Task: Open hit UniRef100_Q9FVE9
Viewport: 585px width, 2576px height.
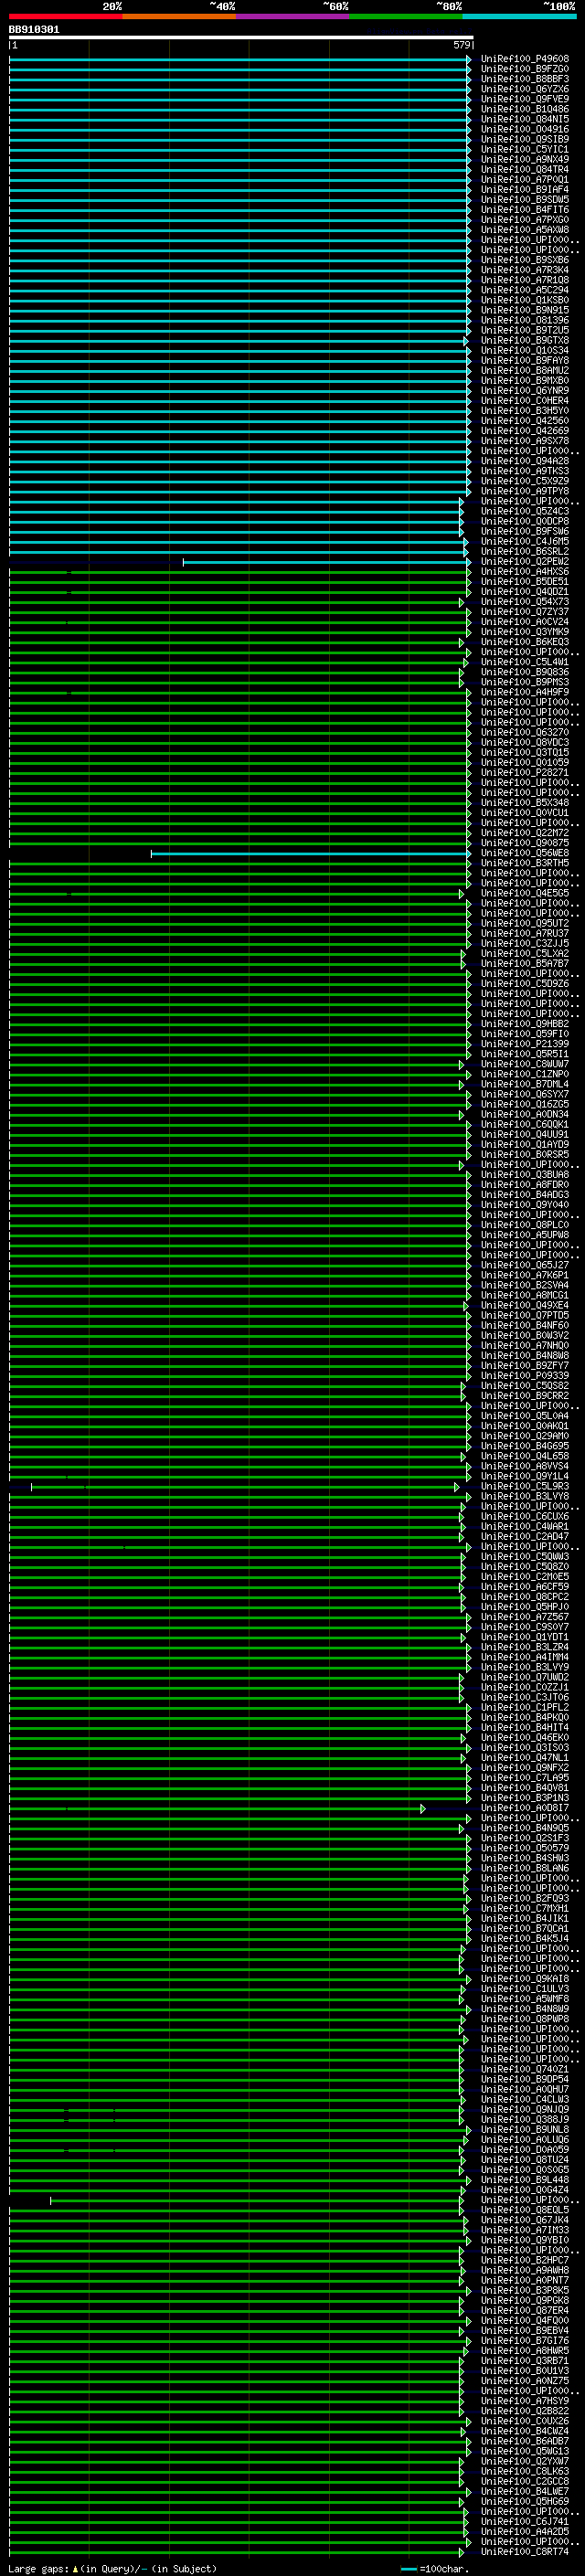Action: click(525, 99)
